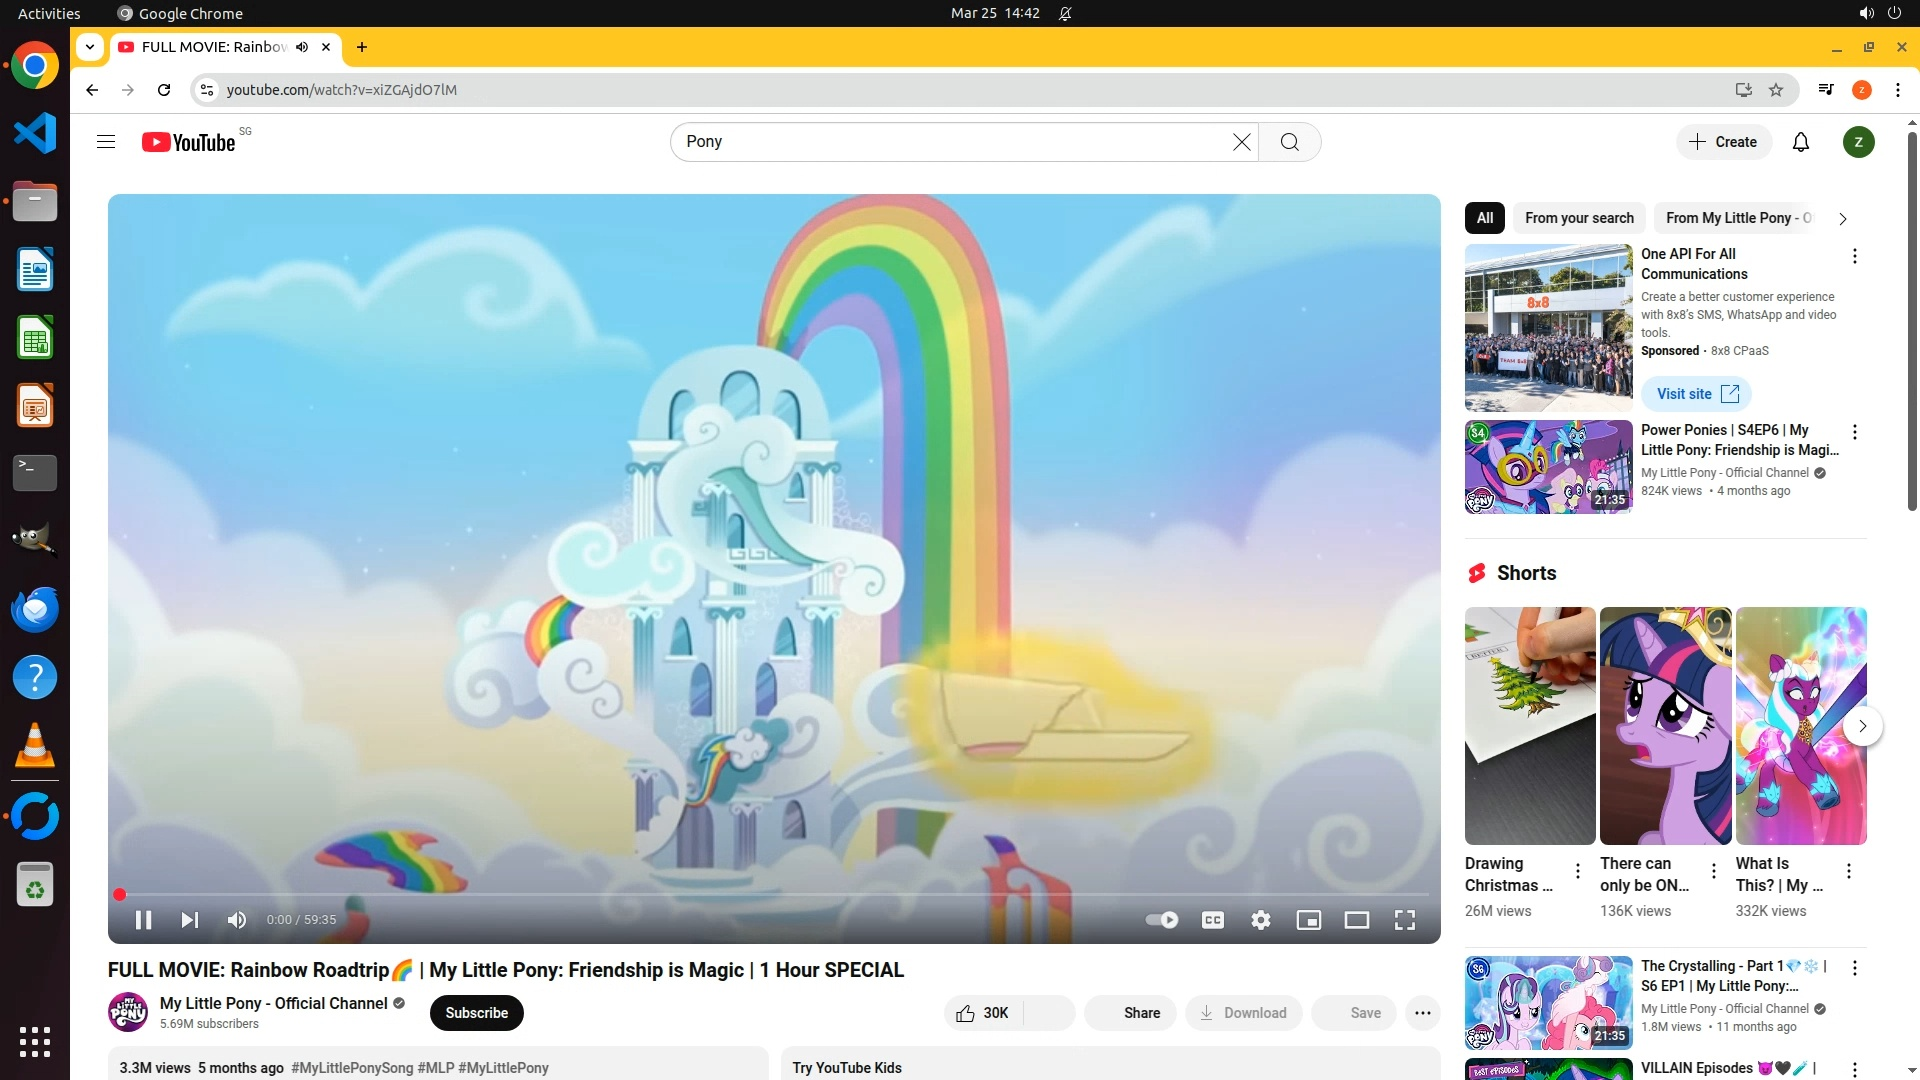
Task: Open options for Power Ponies video
Action: [x=1854, y=432]
